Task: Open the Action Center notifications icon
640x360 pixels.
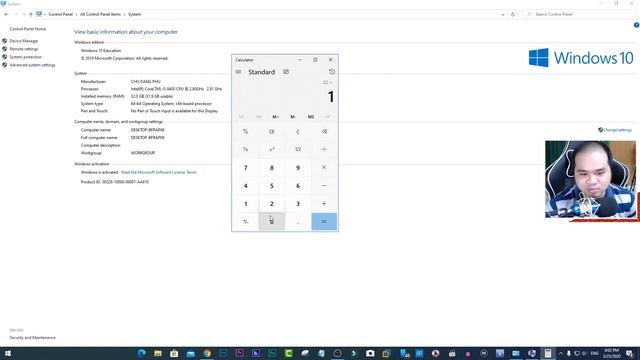Action: coord(629,353)
